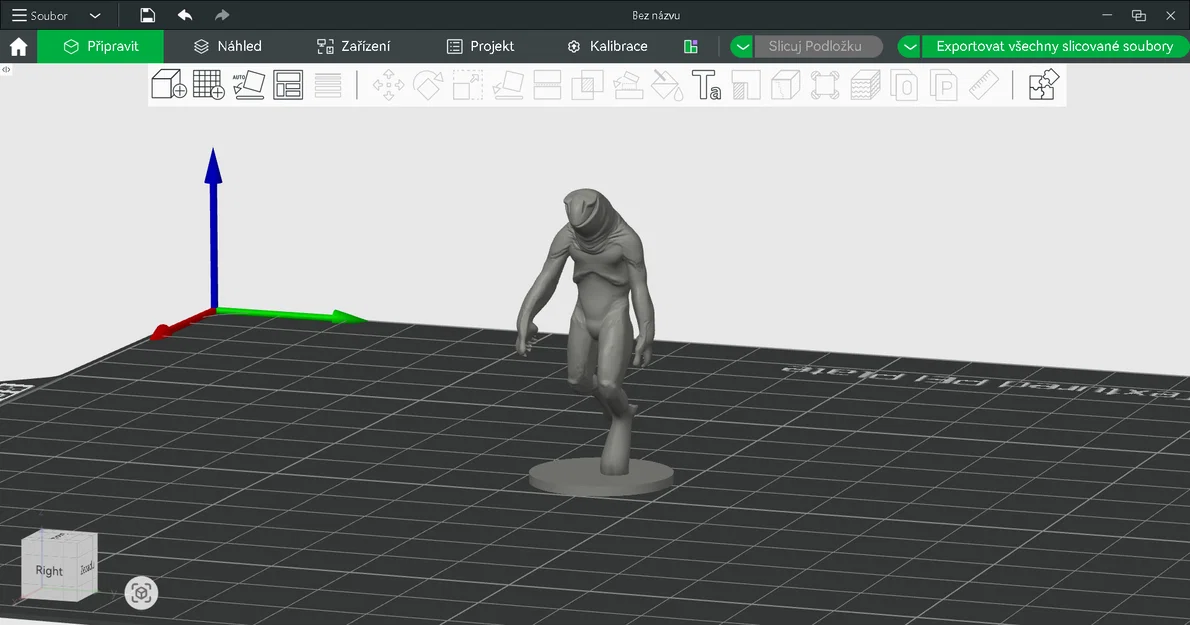Viewport: 1190px width, 625px height.
Task: Reset the camera with the view icon
Action: (x=141, y=592)
